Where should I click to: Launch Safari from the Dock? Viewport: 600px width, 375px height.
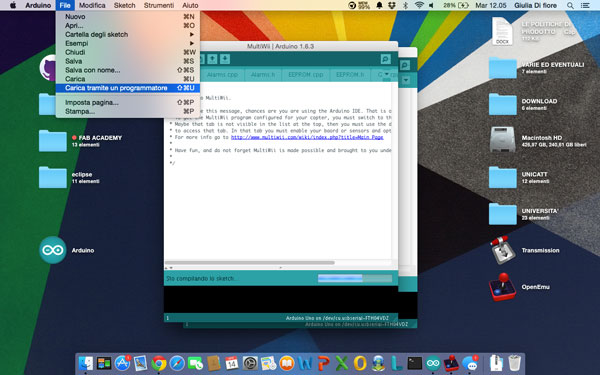tap(177, 363)
